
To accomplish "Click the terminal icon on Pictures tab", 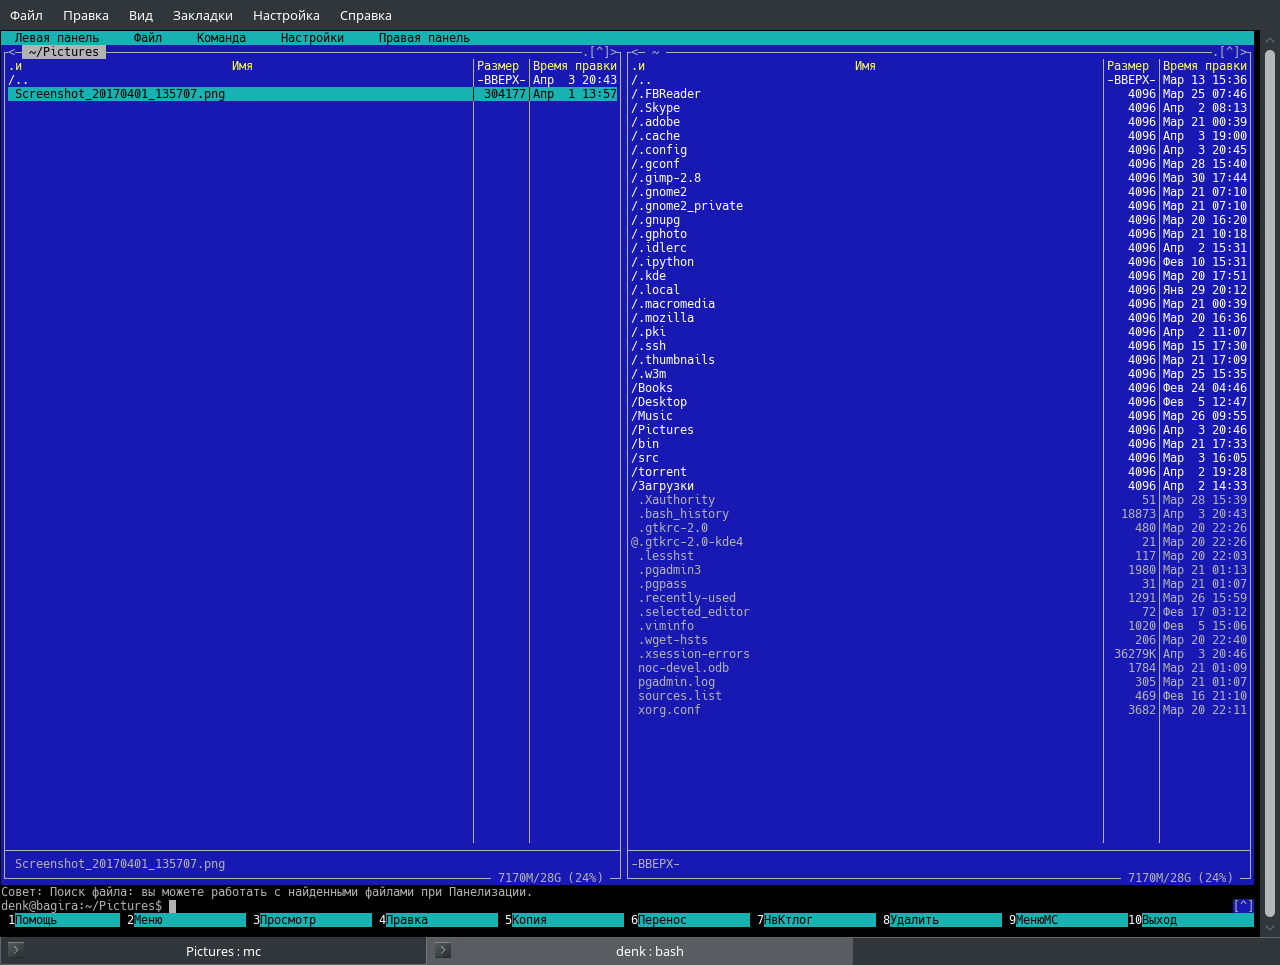I will click(x=16, y=950).
